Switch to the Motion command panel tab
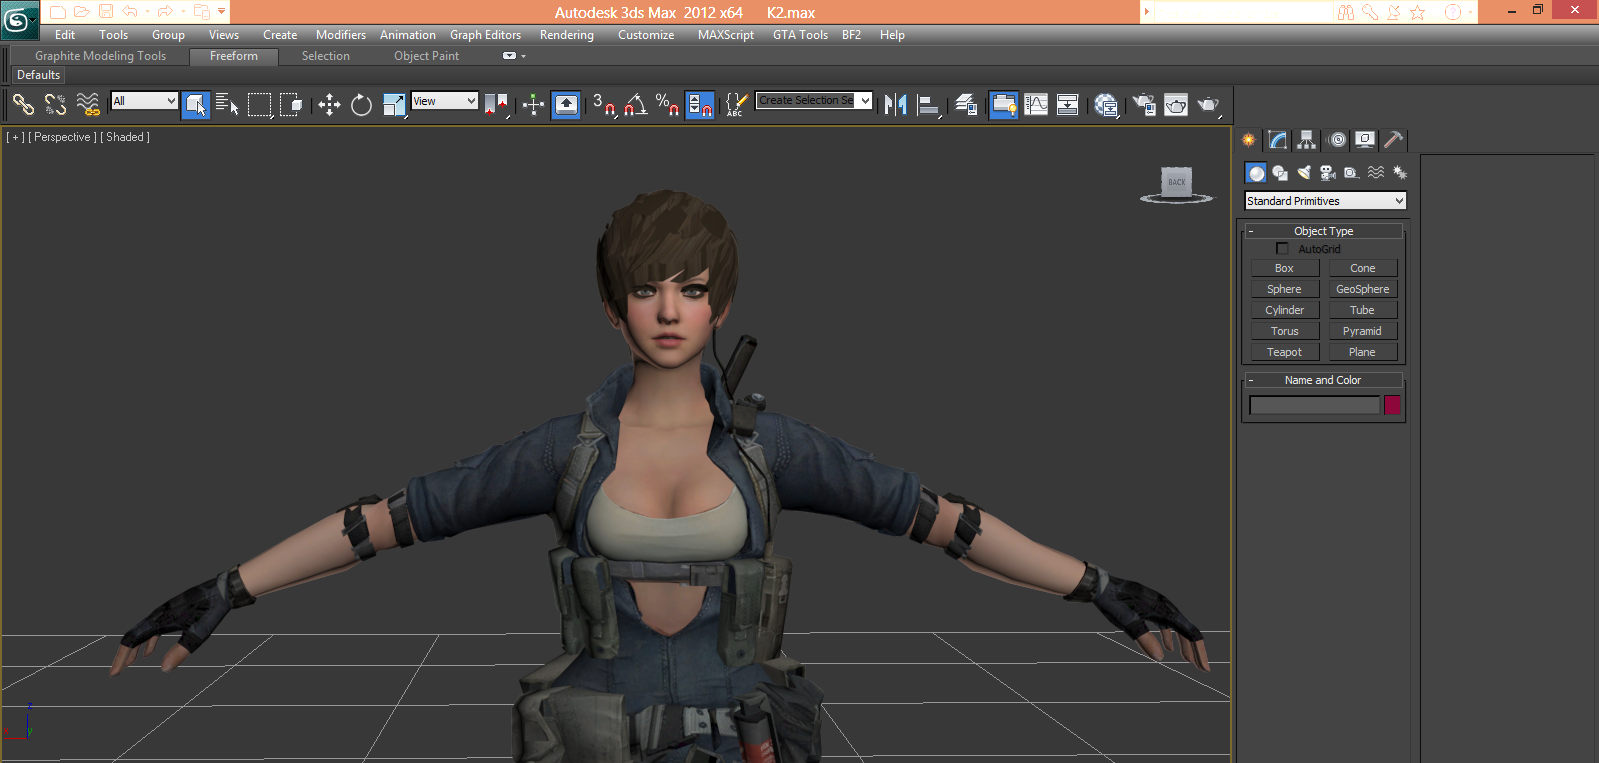Screen dimensions: 1599x763 (x=1337, y=140)
